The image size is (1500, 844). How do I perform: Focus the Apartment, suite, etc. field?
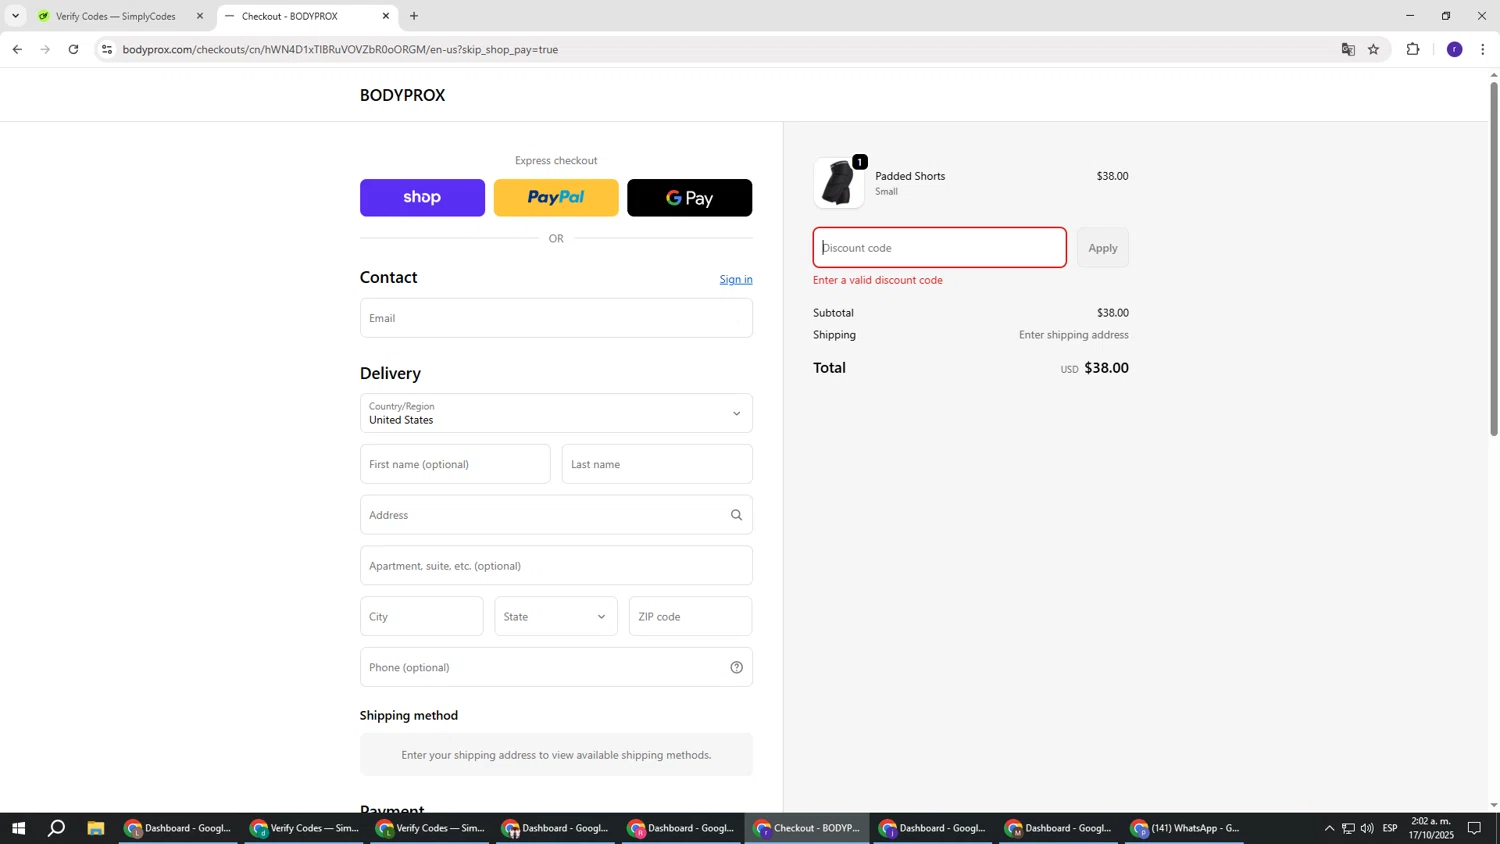pos(556,566)
